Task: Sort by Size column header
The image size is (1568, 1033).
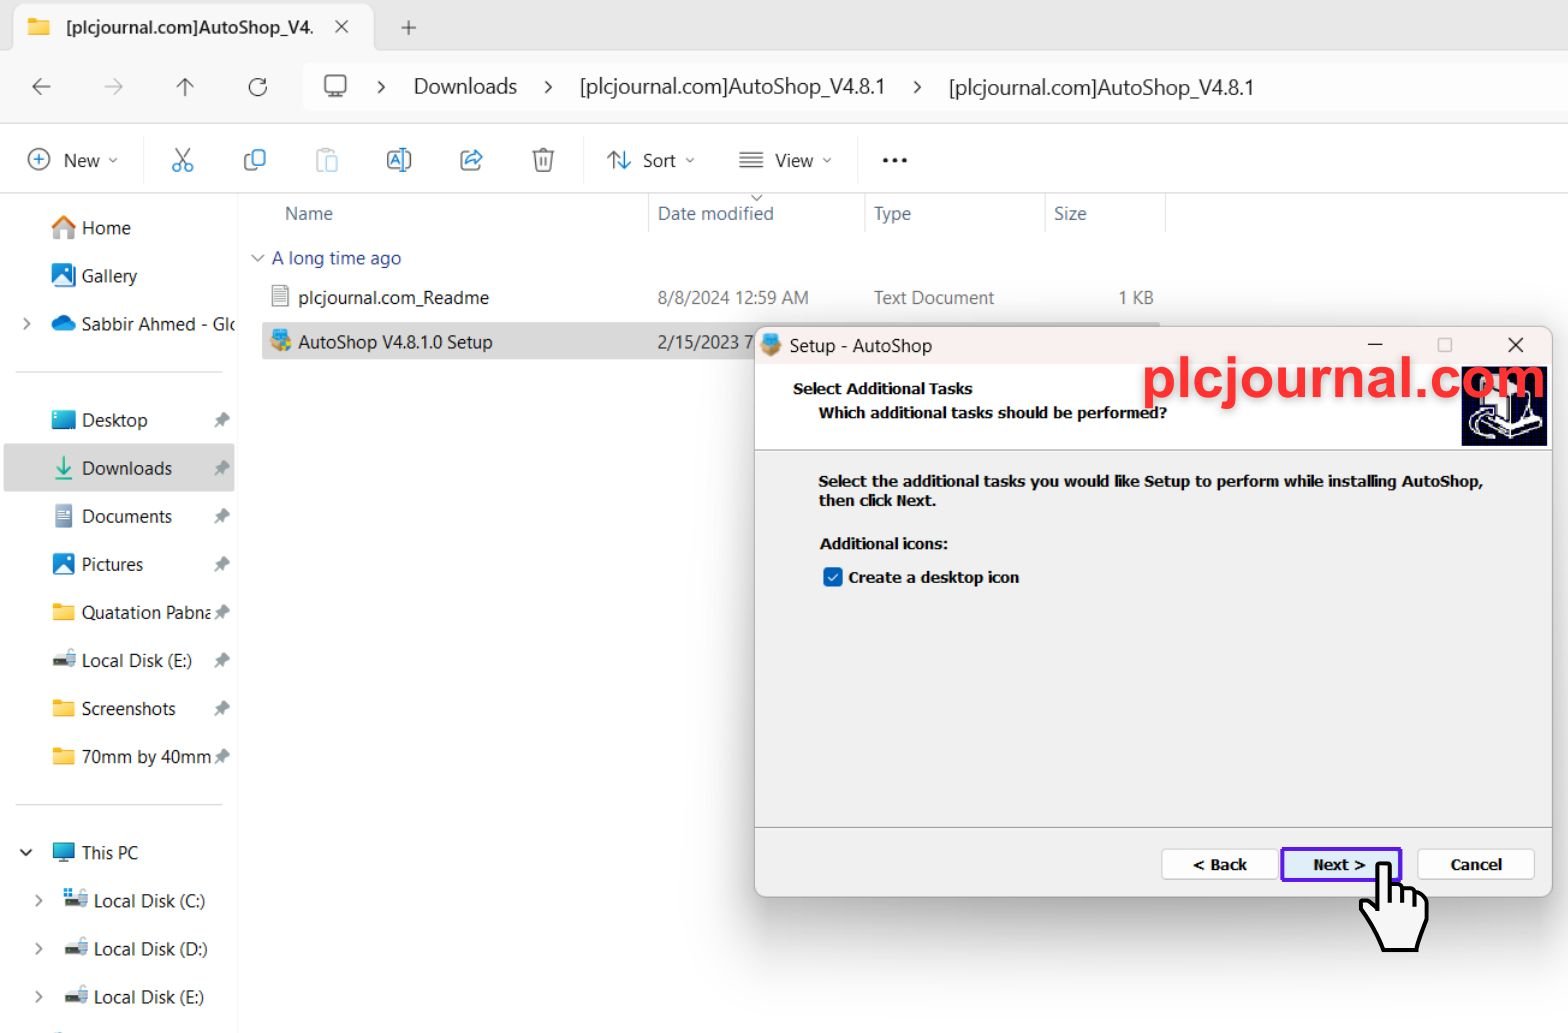Action: coord(1069,213)
